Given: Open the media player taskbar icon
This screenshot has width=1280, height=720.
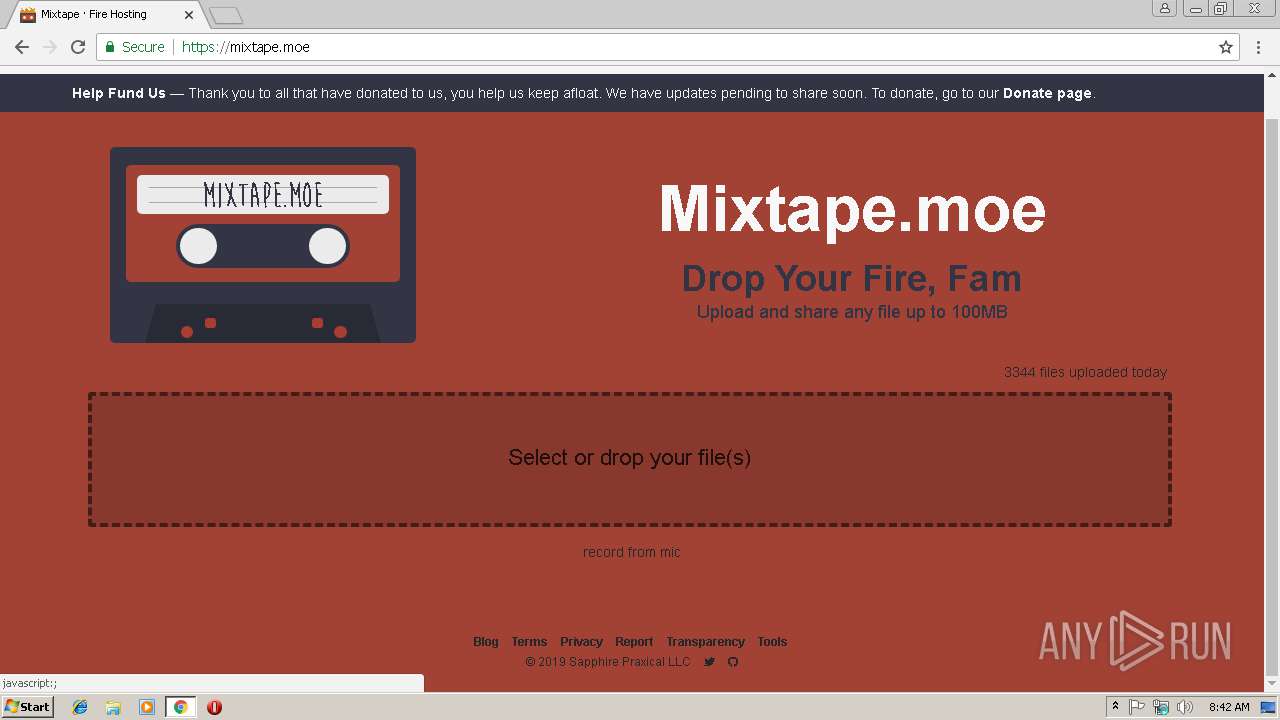Looking at the screenshot, I should click(147, 707).
